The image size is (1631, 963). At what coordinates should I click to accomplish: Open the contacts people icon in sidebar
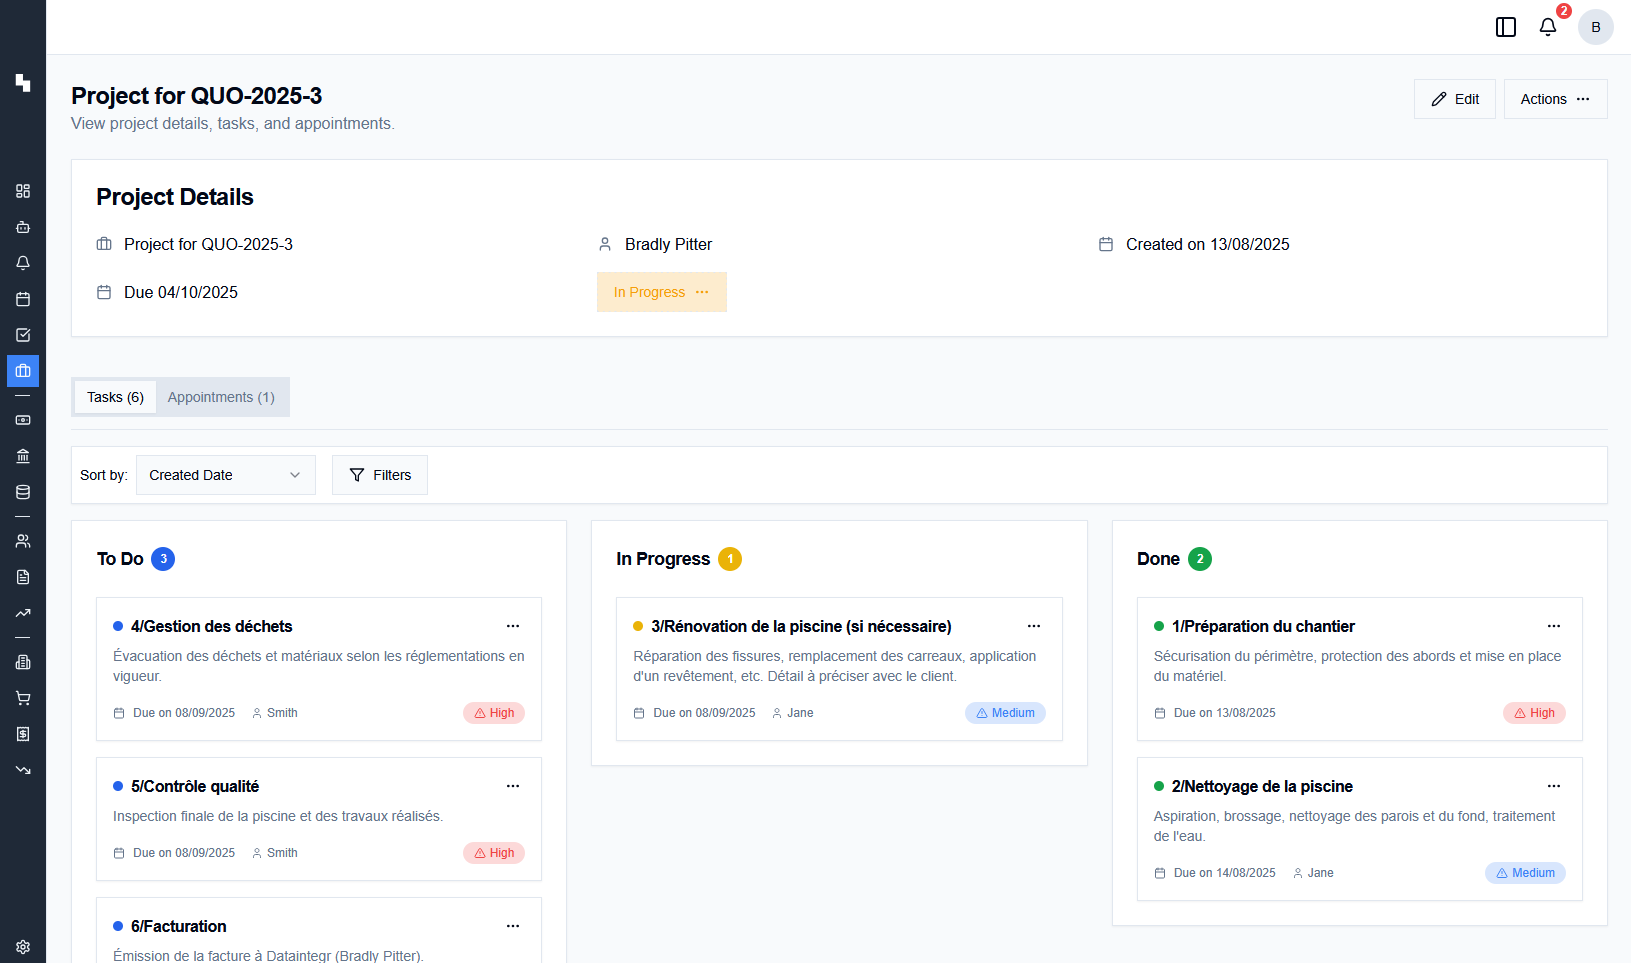[x=23, y=541]
